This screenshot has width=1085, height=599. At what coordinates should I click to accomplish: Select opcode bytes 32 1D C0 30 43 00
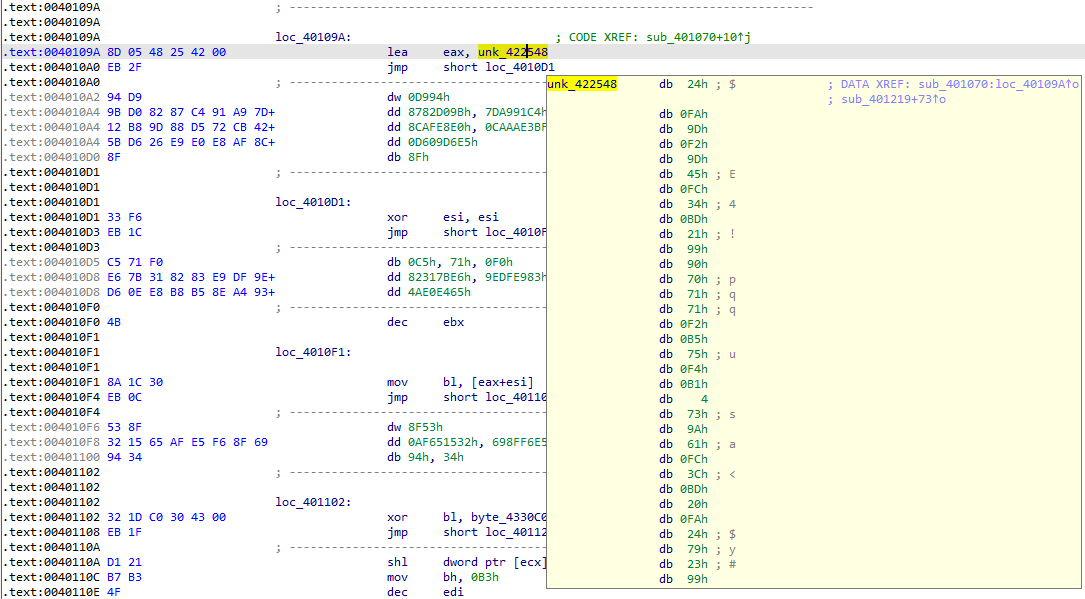click(x=167, y=517)
